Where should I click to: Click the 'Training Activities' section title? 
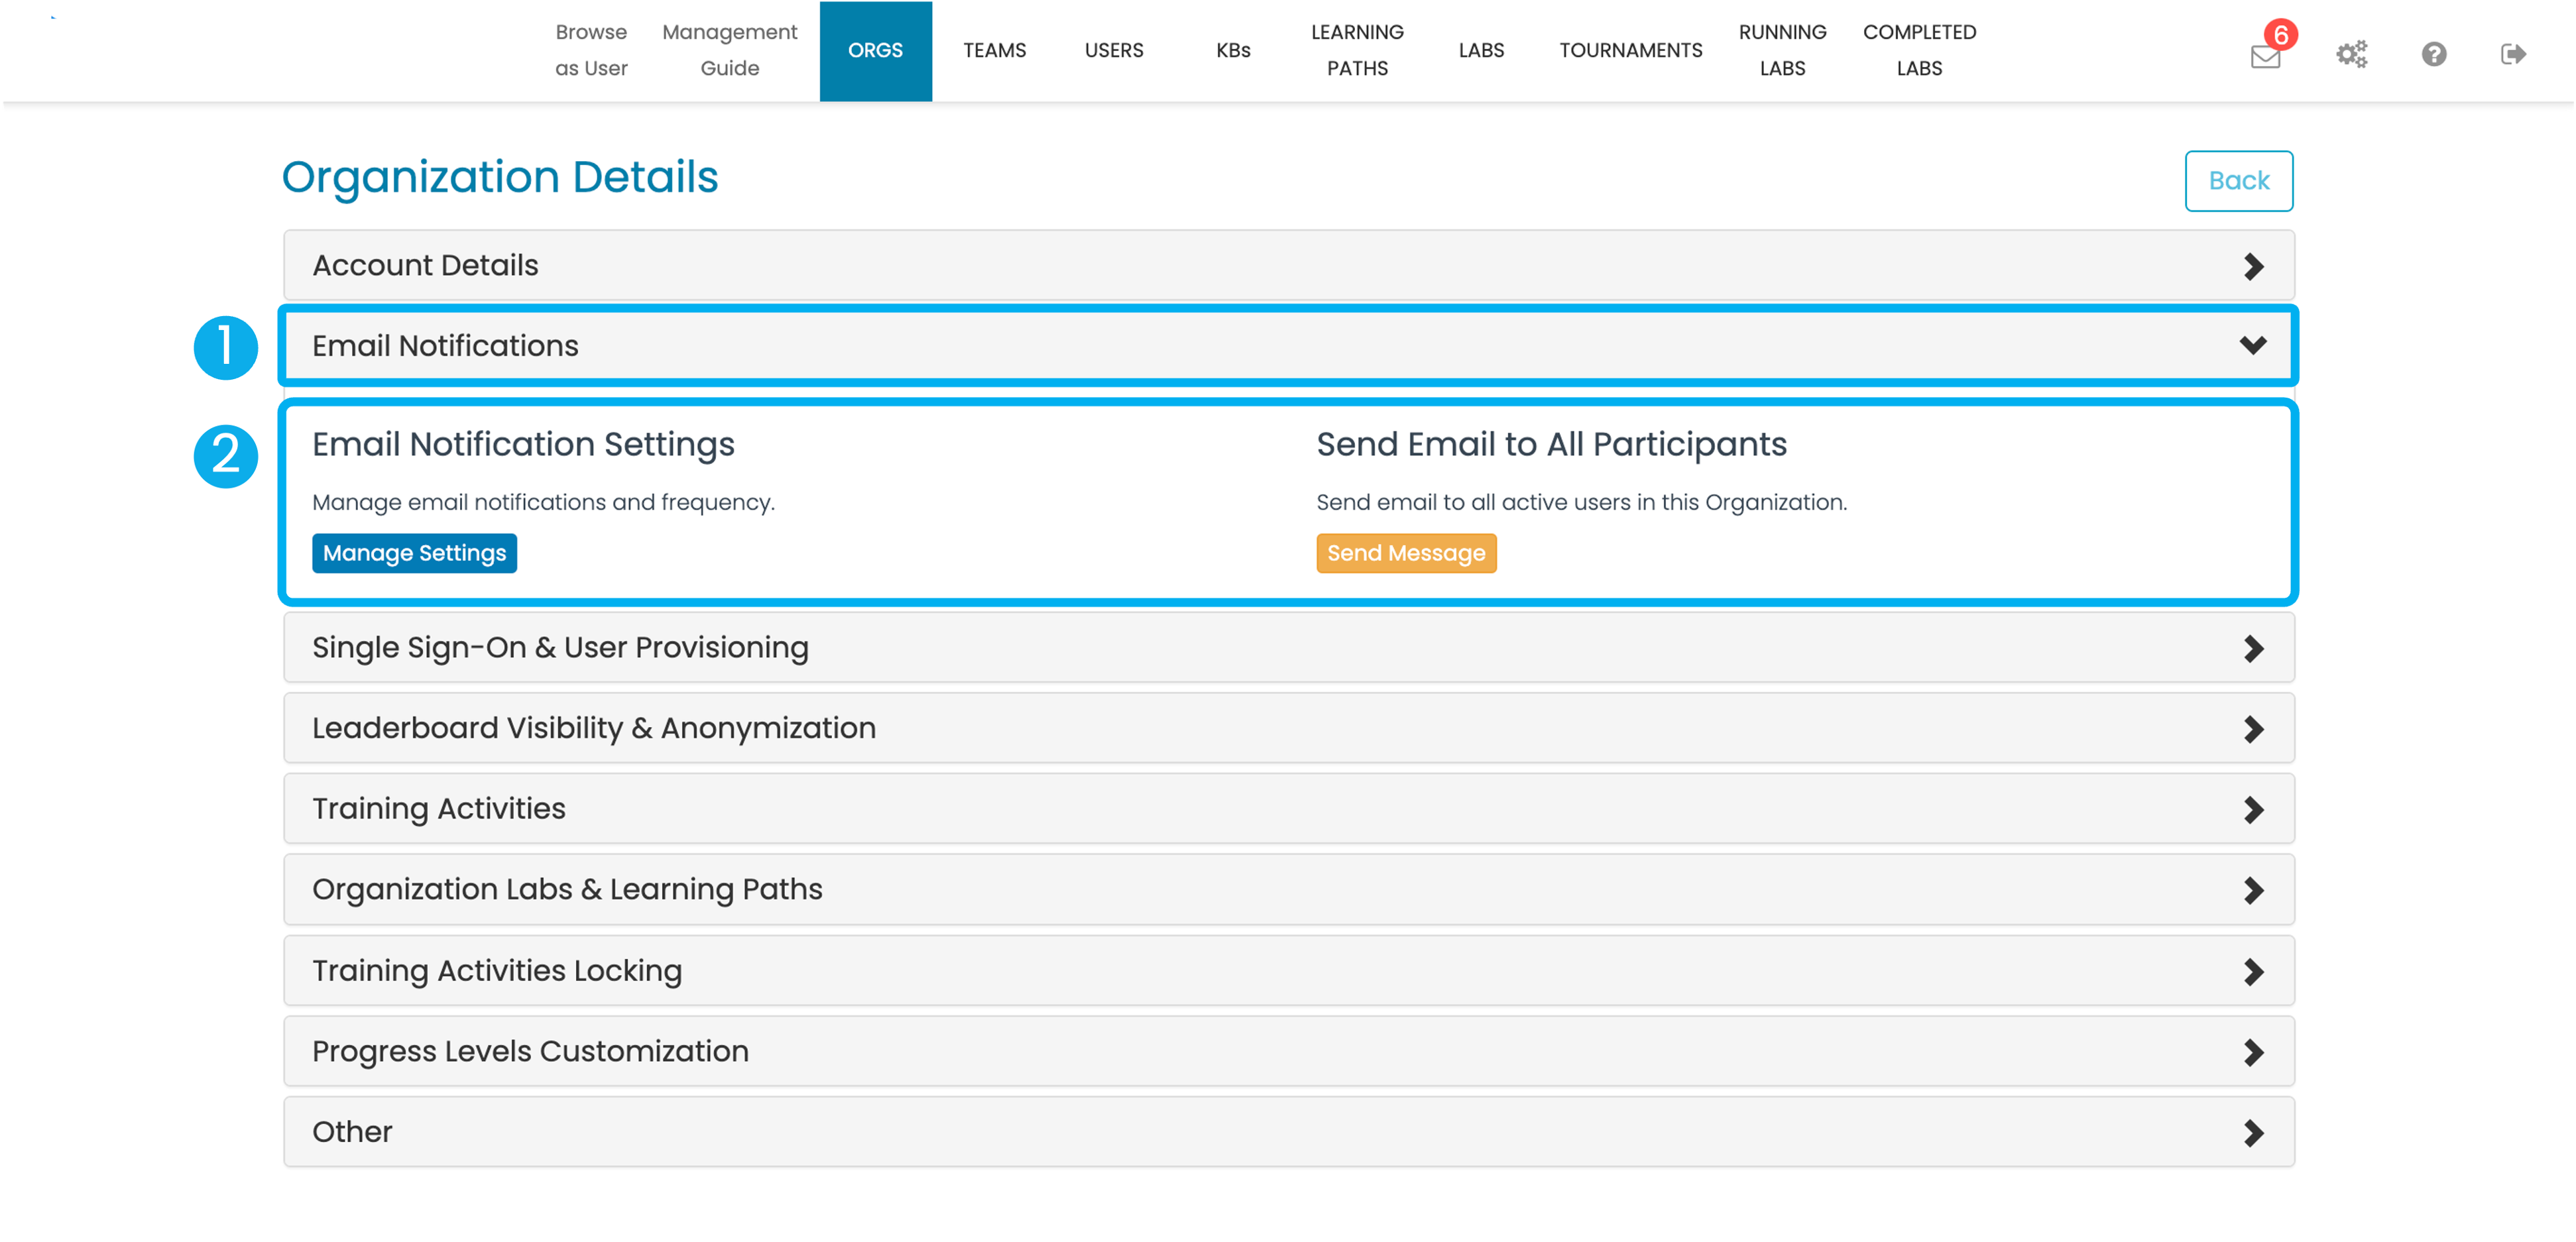click(x=439, y=809)
